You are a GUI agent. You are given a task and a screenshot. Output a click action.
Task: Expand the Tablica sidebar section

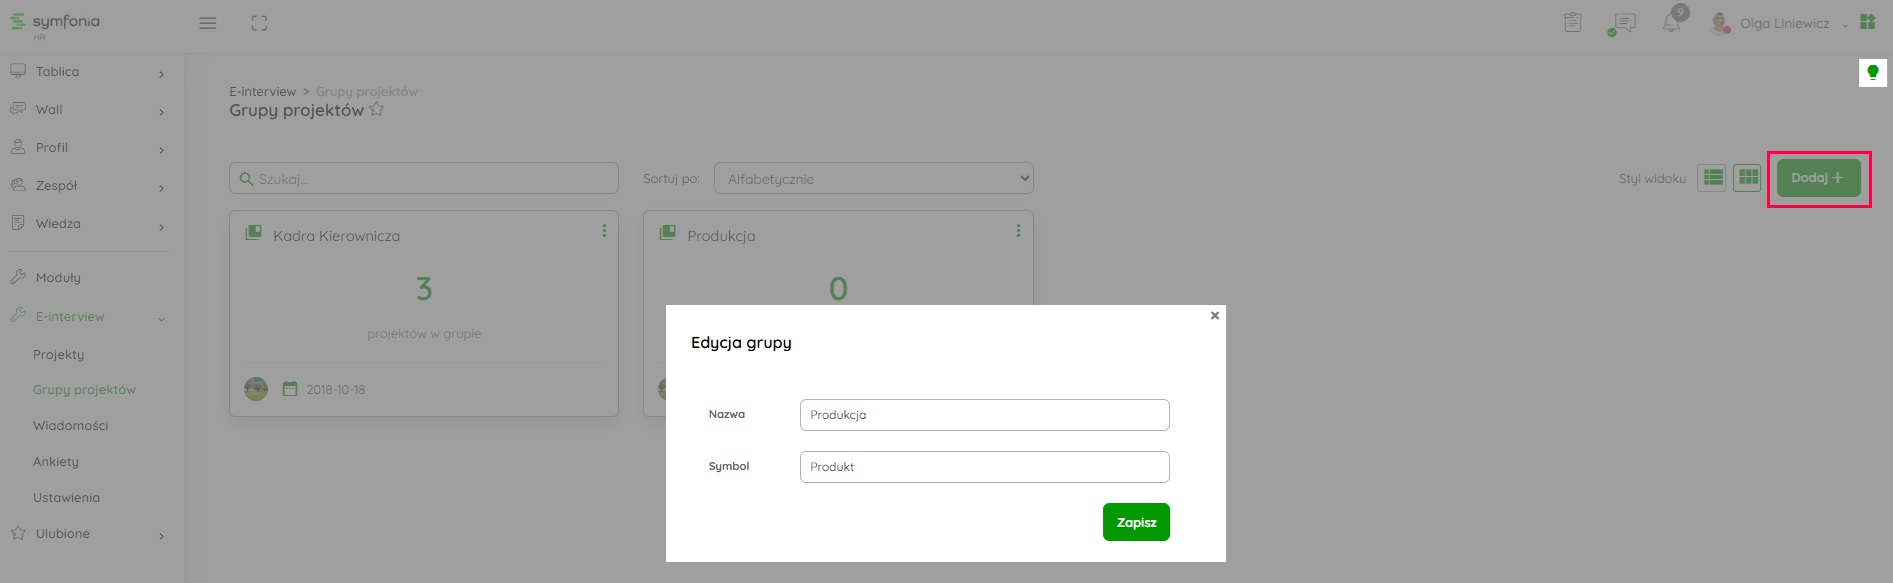coord(88,72)
